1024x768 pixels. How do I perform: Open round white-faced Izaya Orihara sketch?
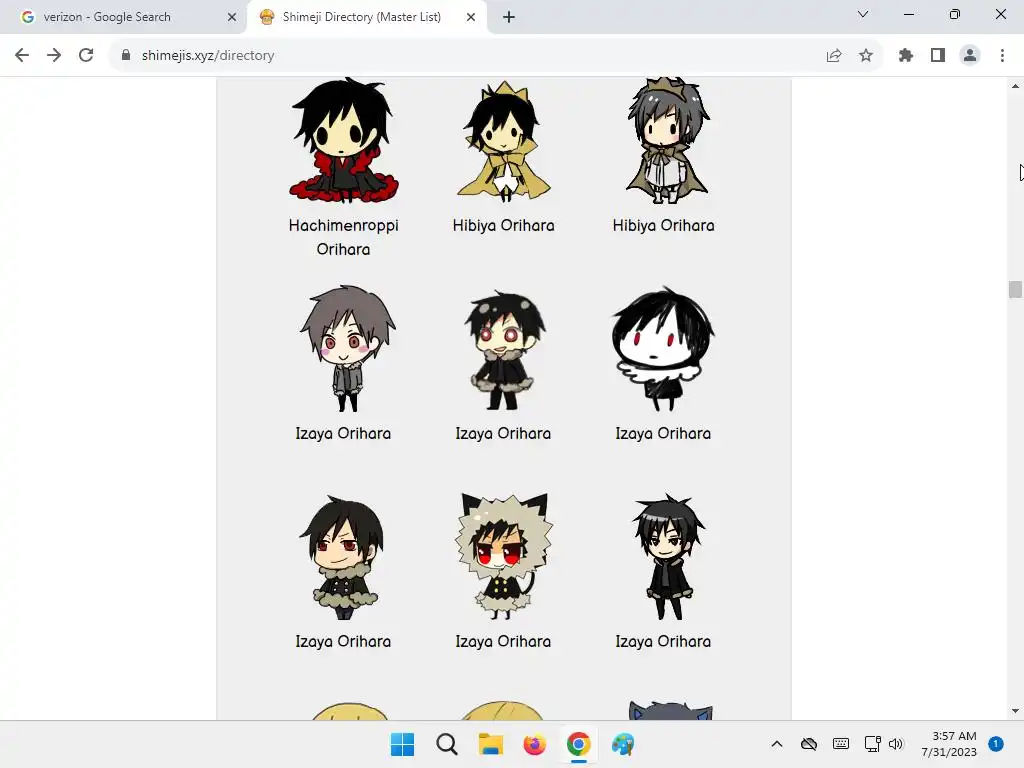(664, 349)
